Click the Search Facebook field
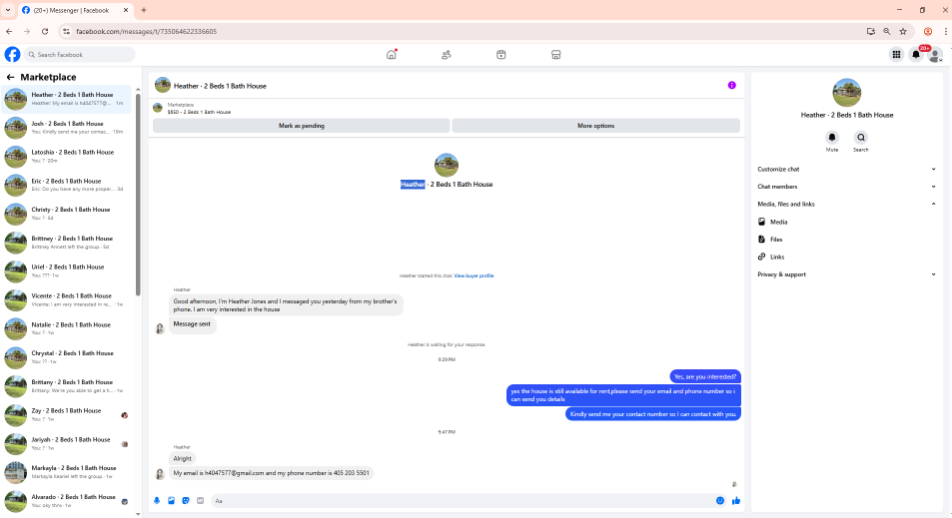The image size is (952, 518). click(80, 55)
